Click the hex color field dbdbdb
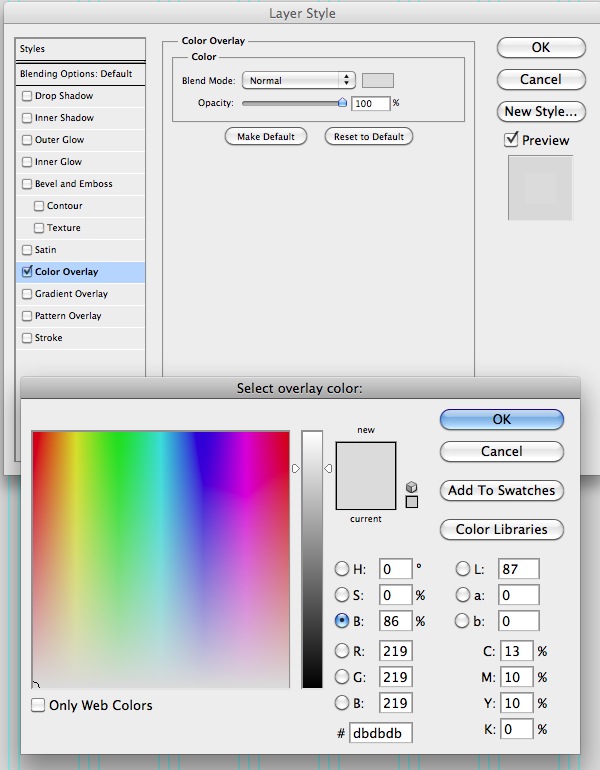The height and width of the screenshot is (770, 600). (x=381, y=733)
